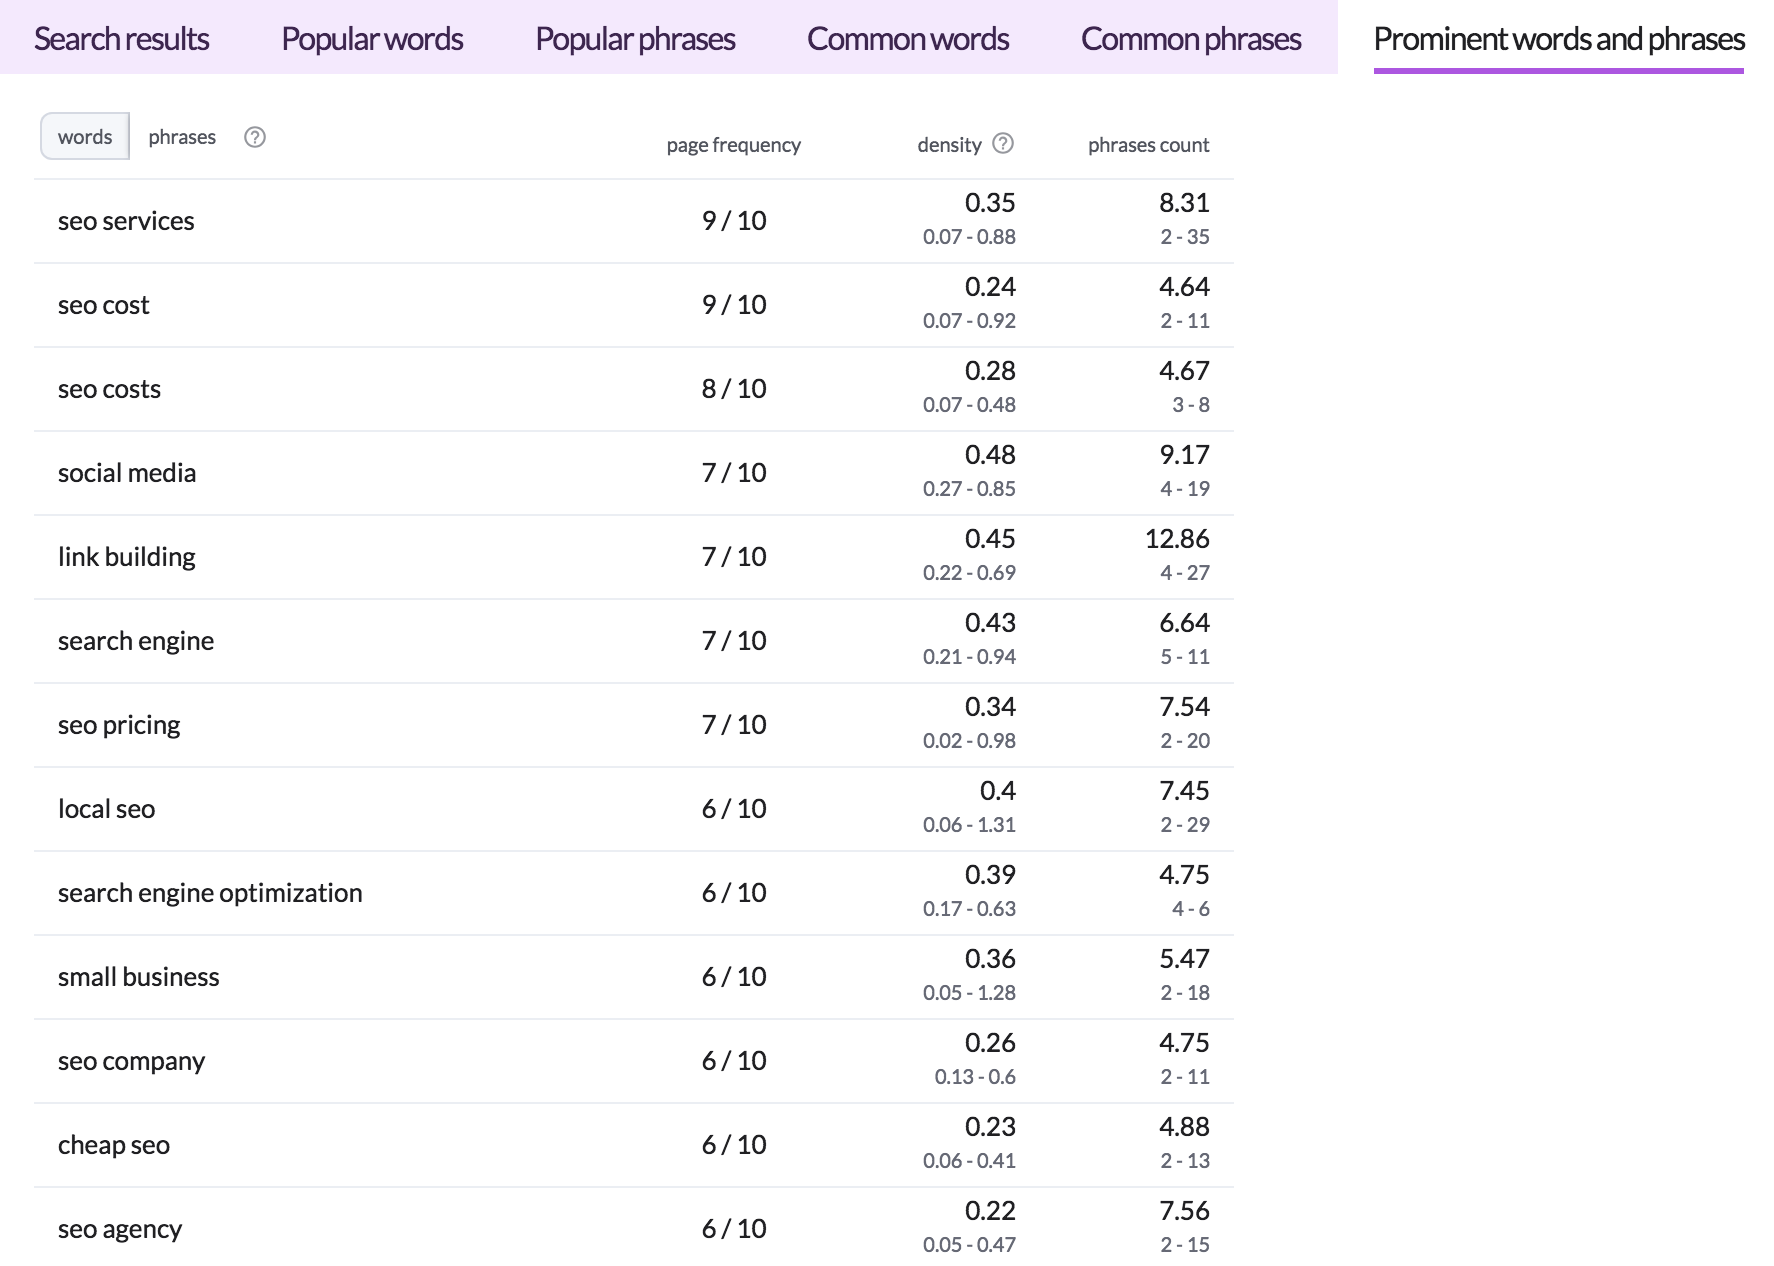Select the 'seo cost' phrase
Image resolution: width=1774 pixels, height=1266 pixels.
click(104, 305)
